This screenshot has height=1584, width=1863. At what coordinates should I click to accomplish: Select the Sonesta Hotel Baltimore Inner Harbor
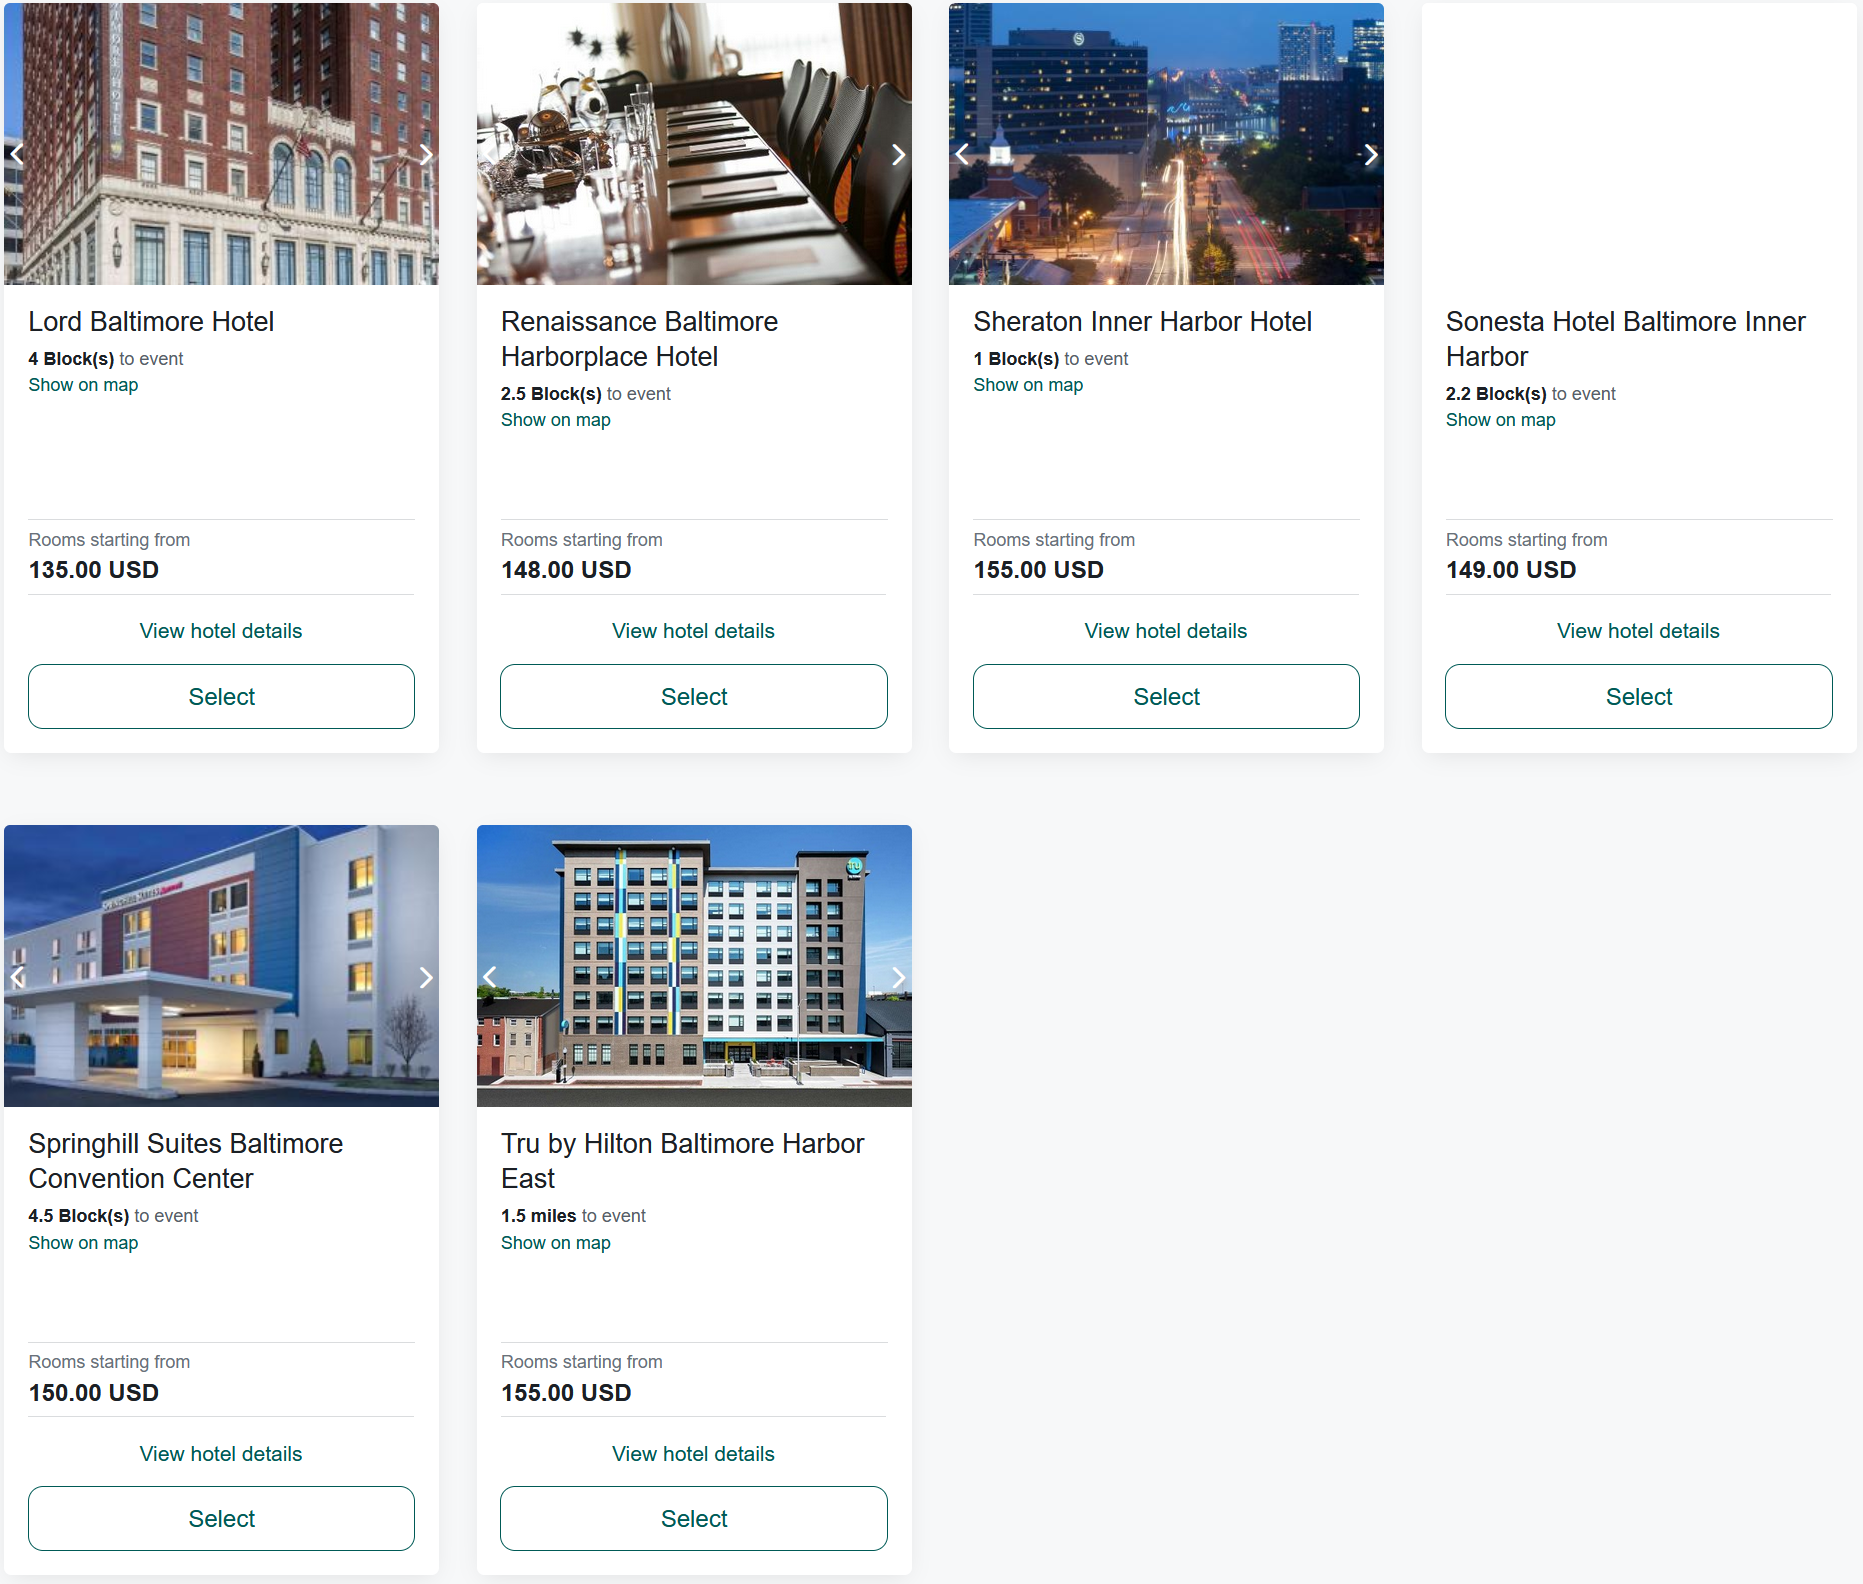point(1638,696)
